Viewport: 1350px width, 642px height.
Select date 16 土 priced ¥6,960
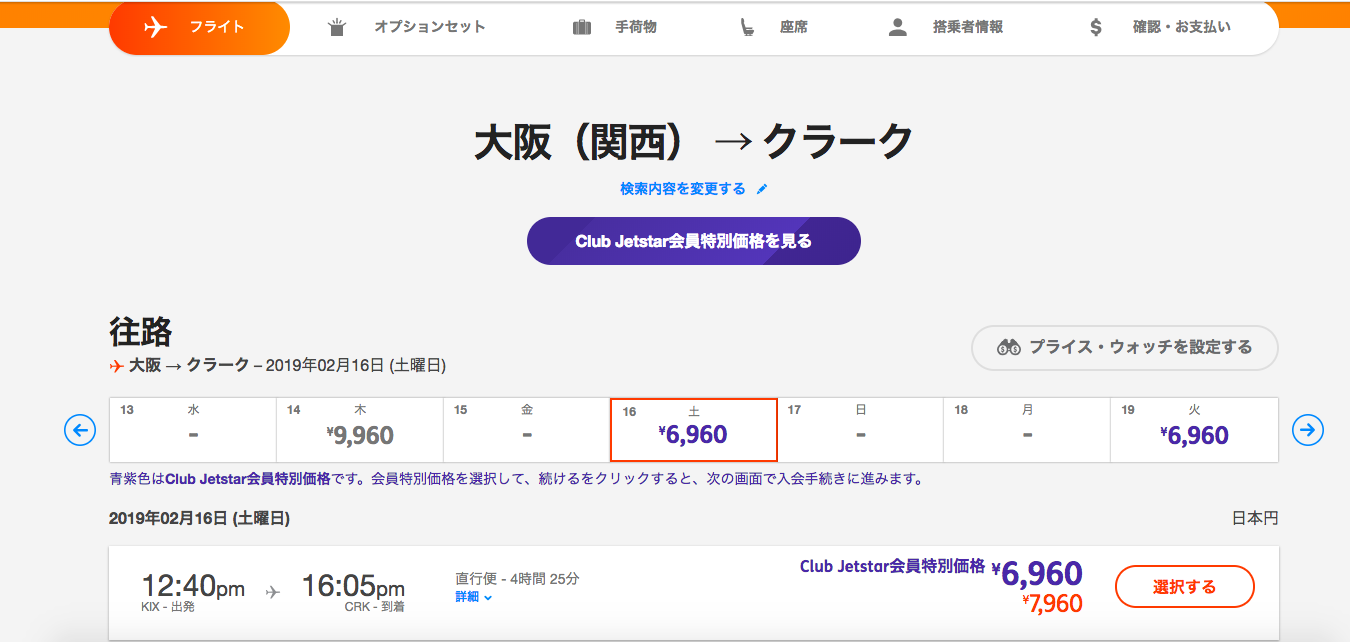pos(694,430)
